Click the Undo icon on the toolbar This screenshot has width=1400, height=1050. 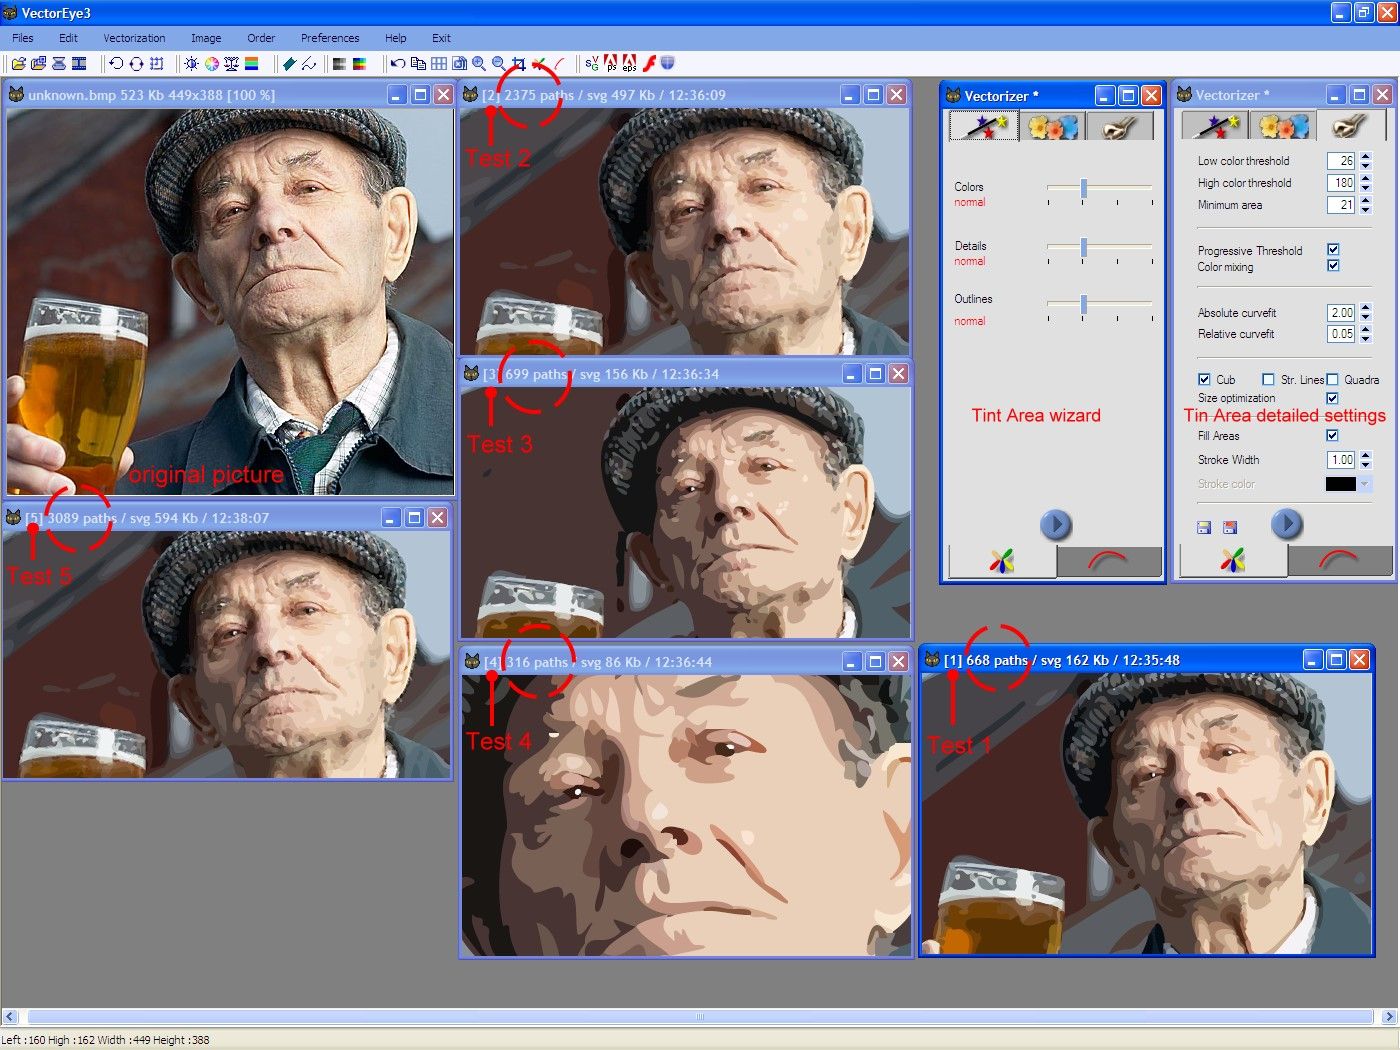(x=399, y=63)
